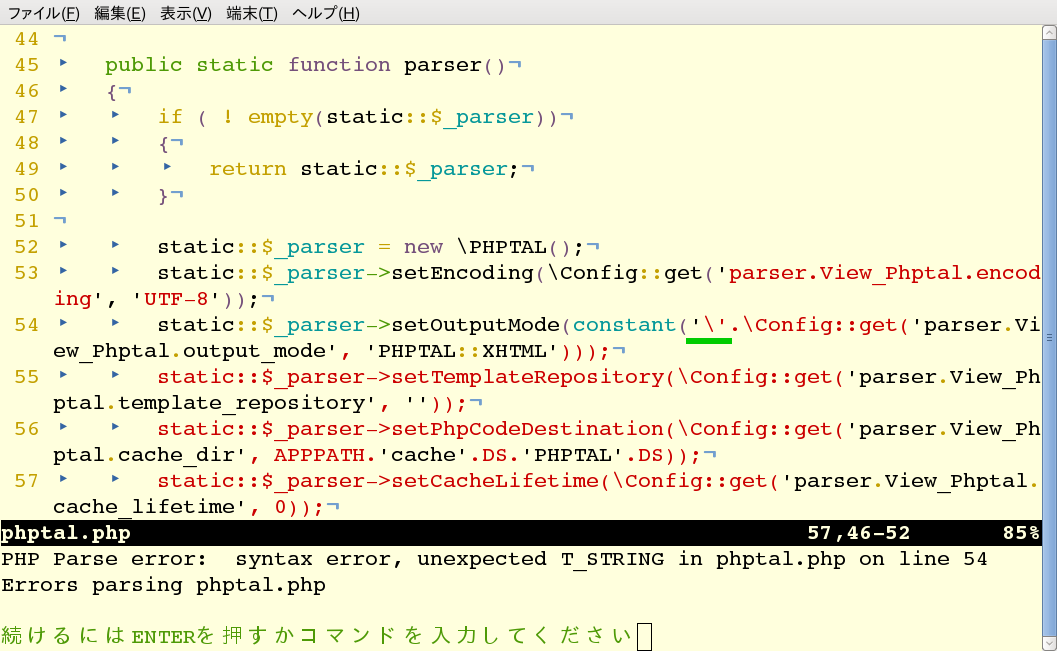
Task: Click line number 57
Action: [x=27, y=481]
